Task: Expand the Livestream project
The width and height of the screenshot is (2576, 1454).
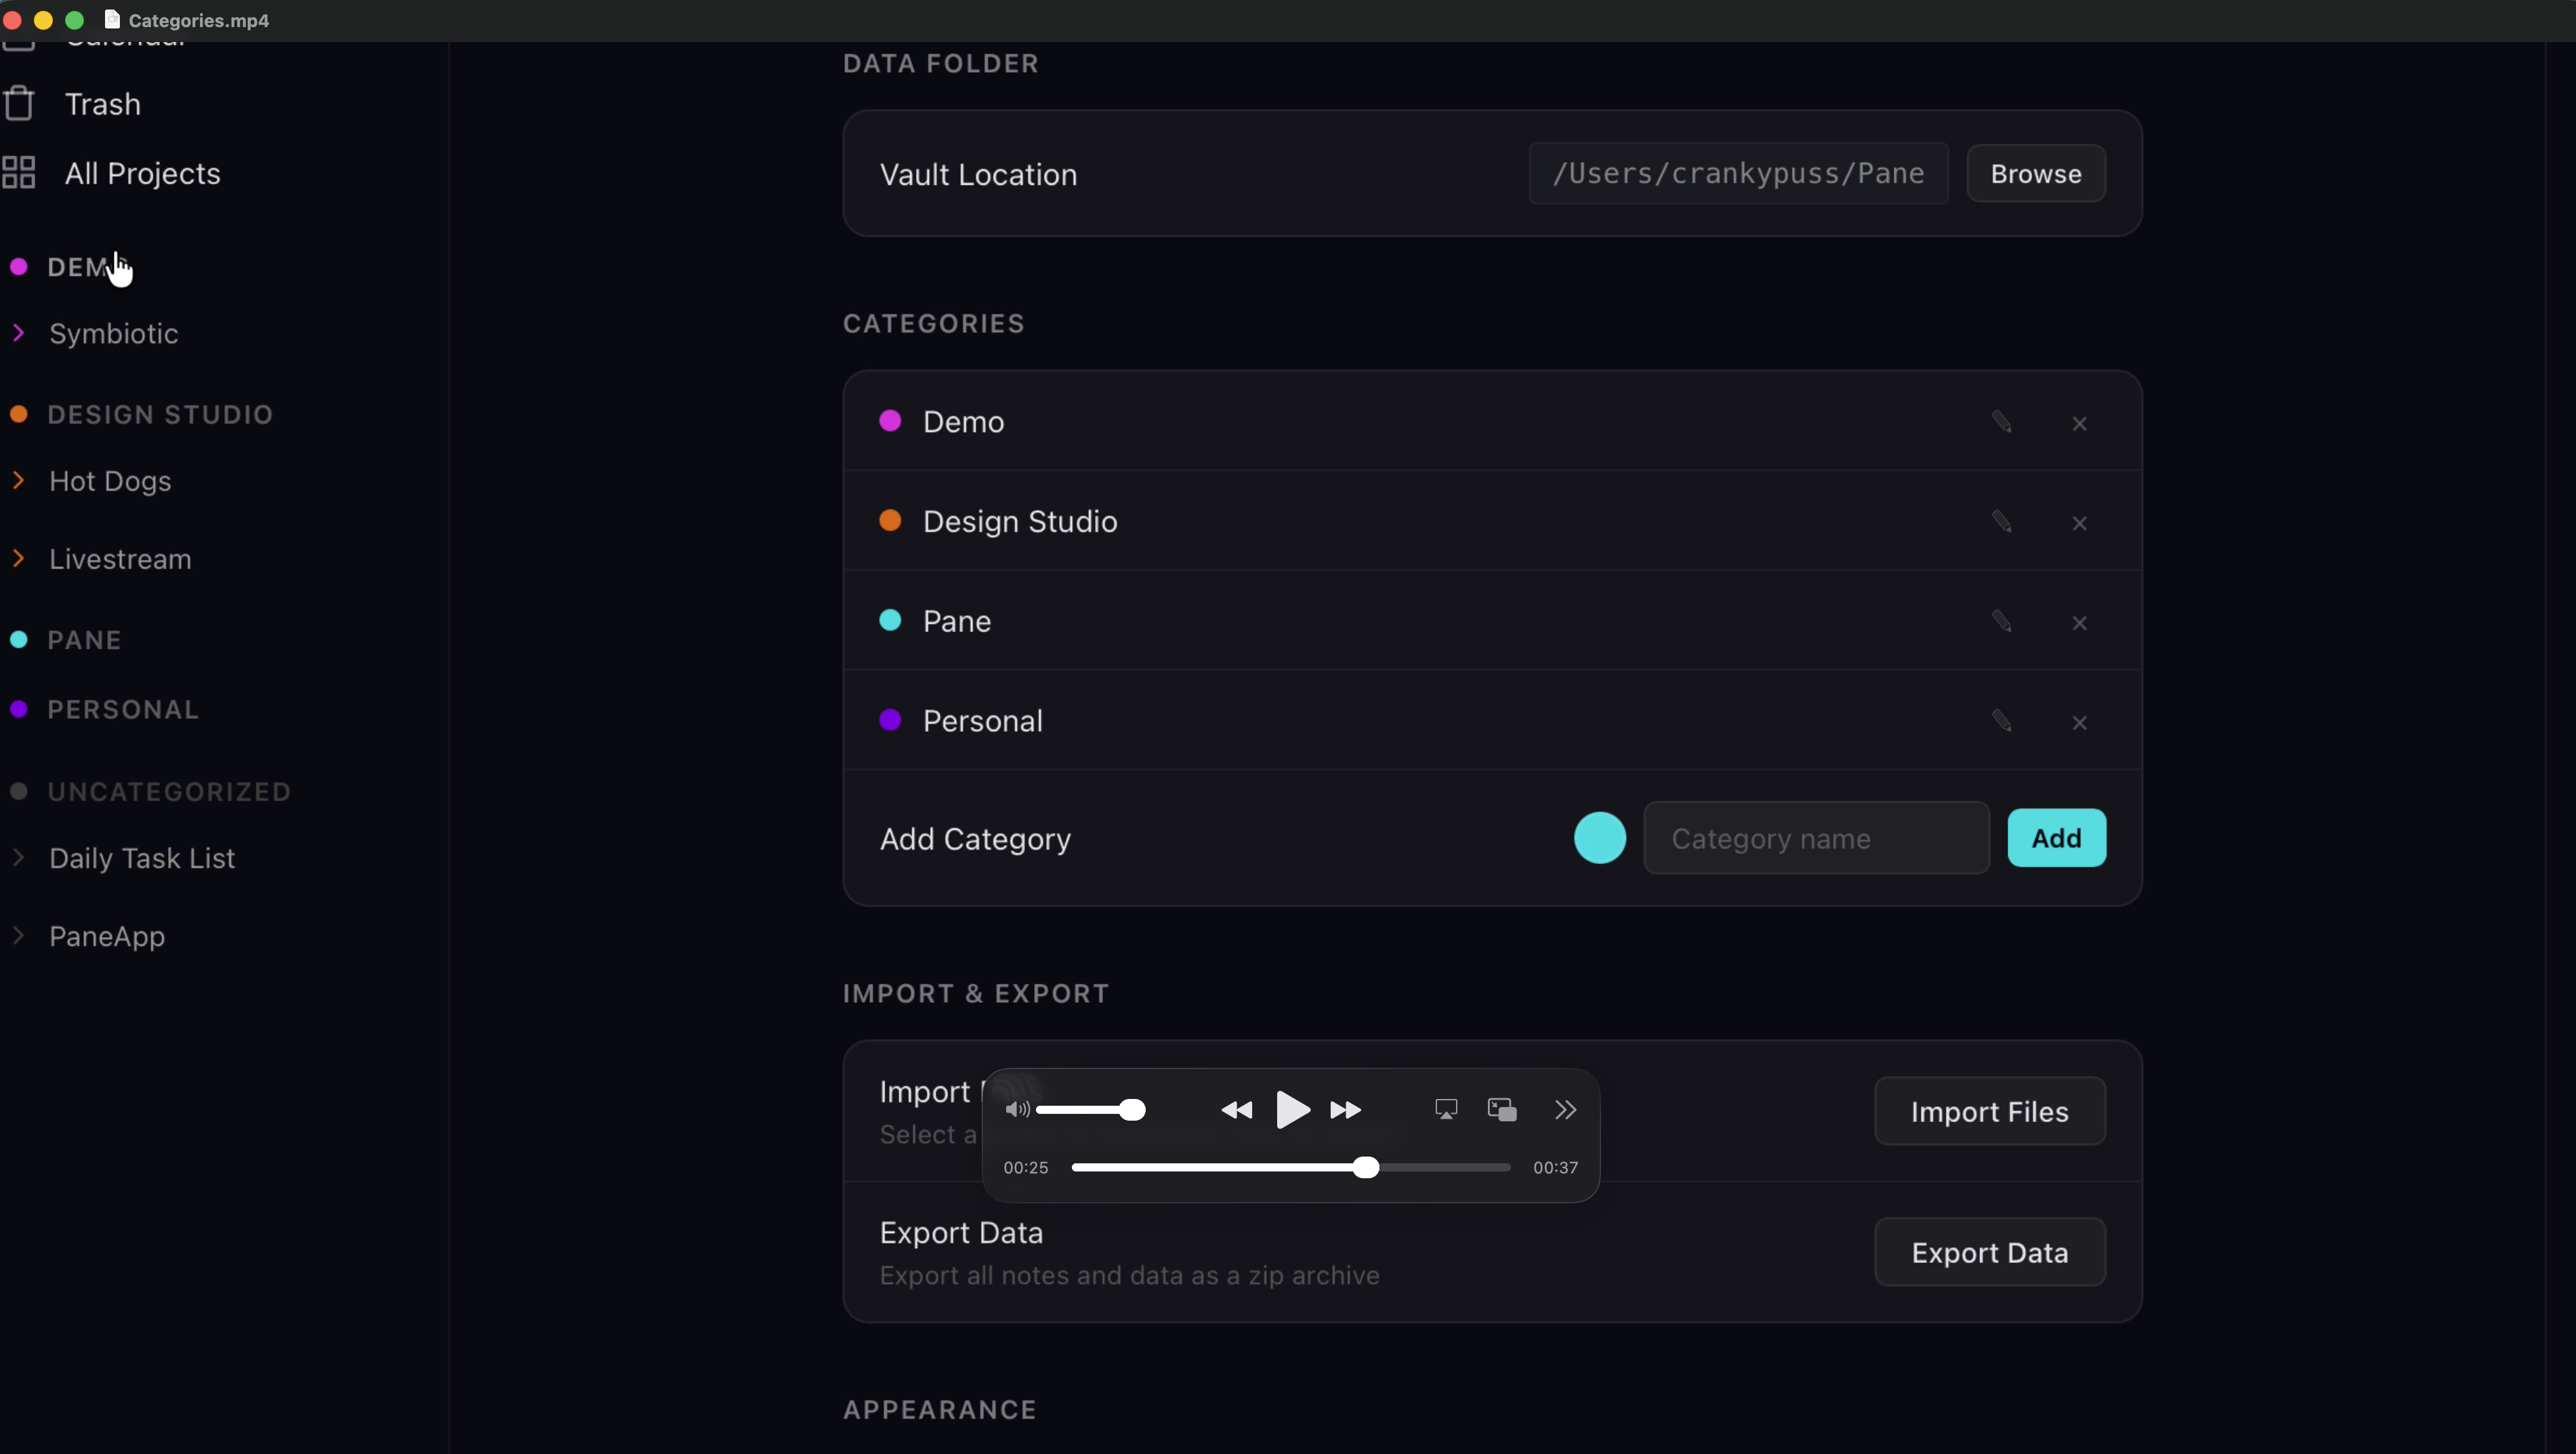Action: [18, 559]
